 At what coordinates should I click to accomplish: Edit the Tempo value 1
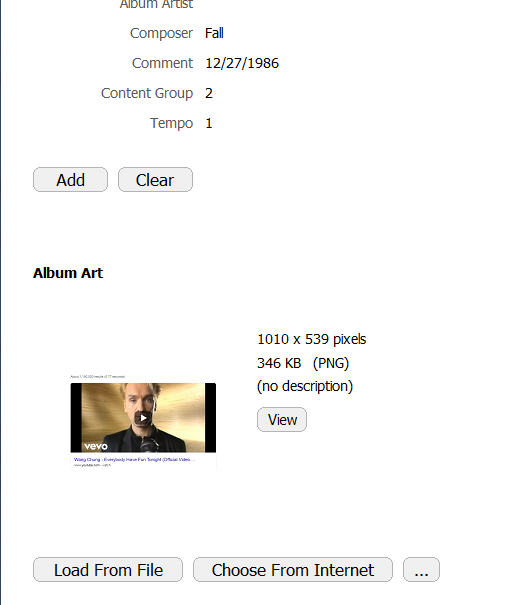tap(209, 123)
